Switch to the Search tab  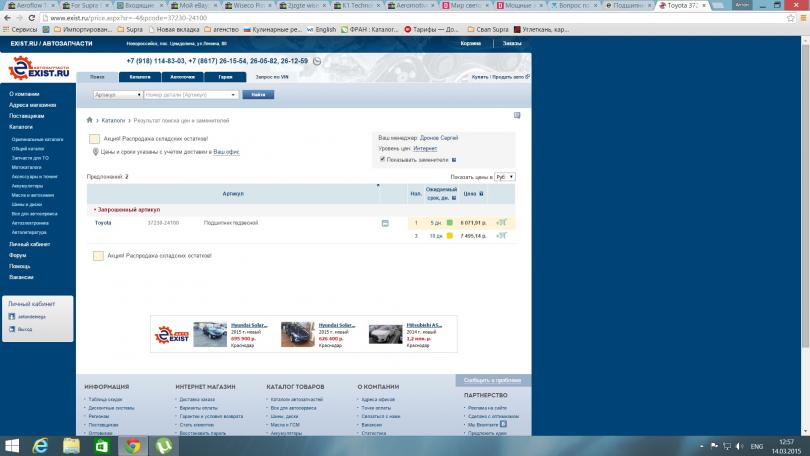(x=97, y=76)
